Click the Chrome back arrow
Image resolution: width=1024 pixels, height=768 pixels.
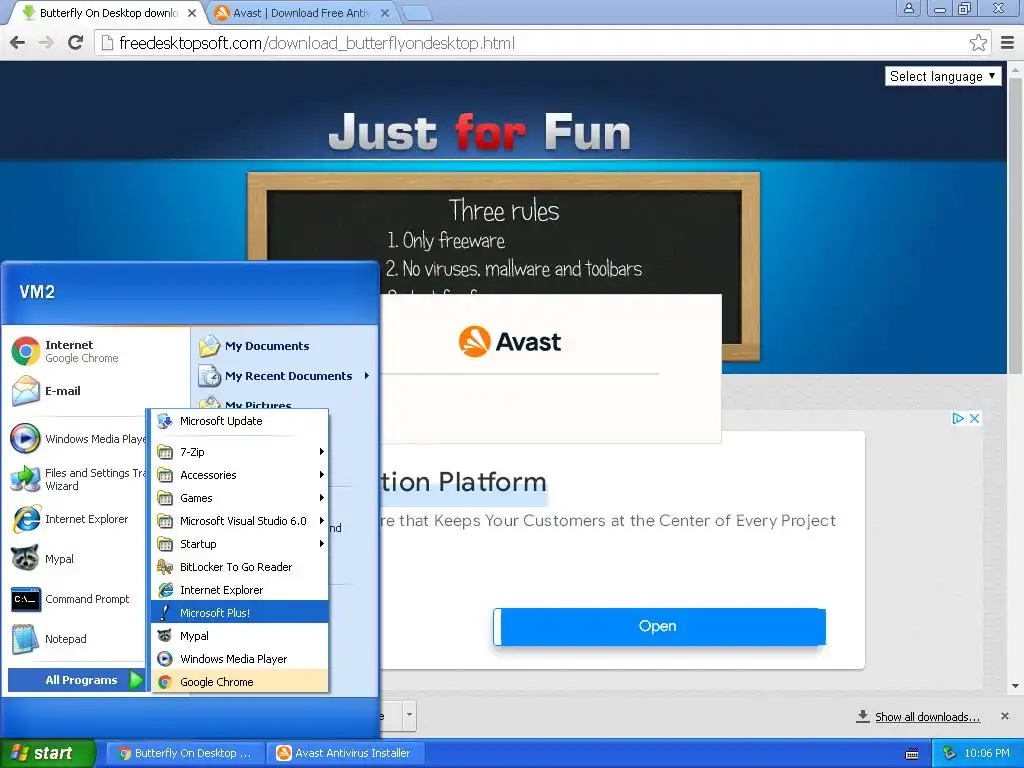coord(18,43)
